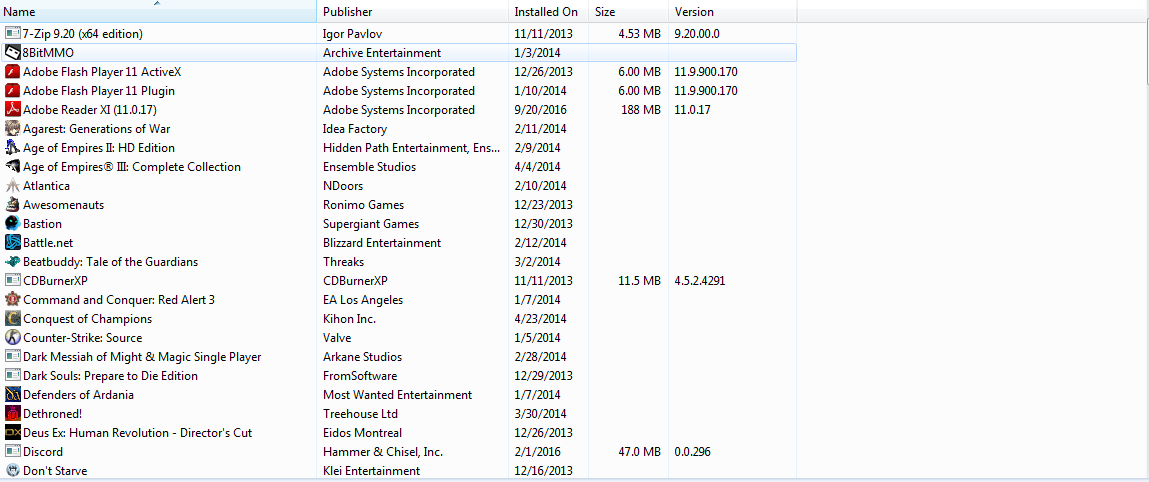Click the Agarest: Generations of War icon

pyautogui.click(x=12, y=129)
